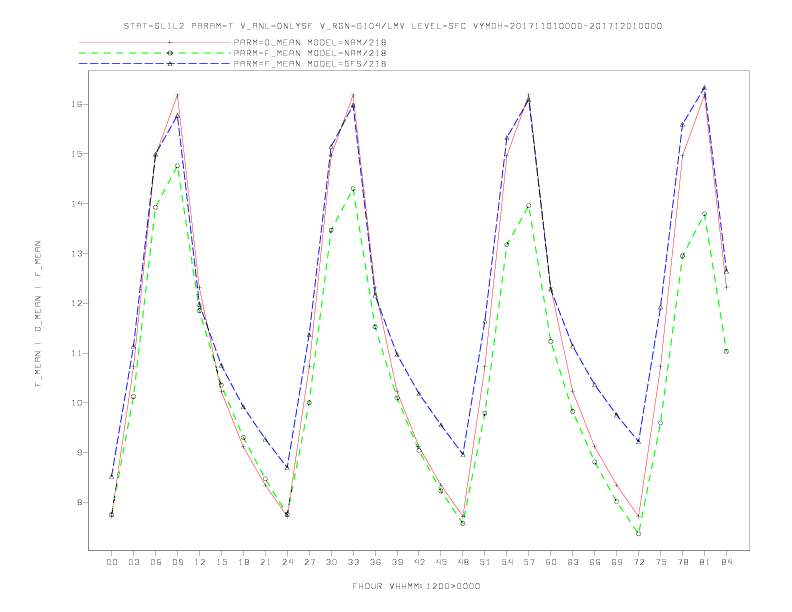This screenshot has height=612, width=792.
Task: Click x-axis tick label 78
Action: [x=683, y=562]
